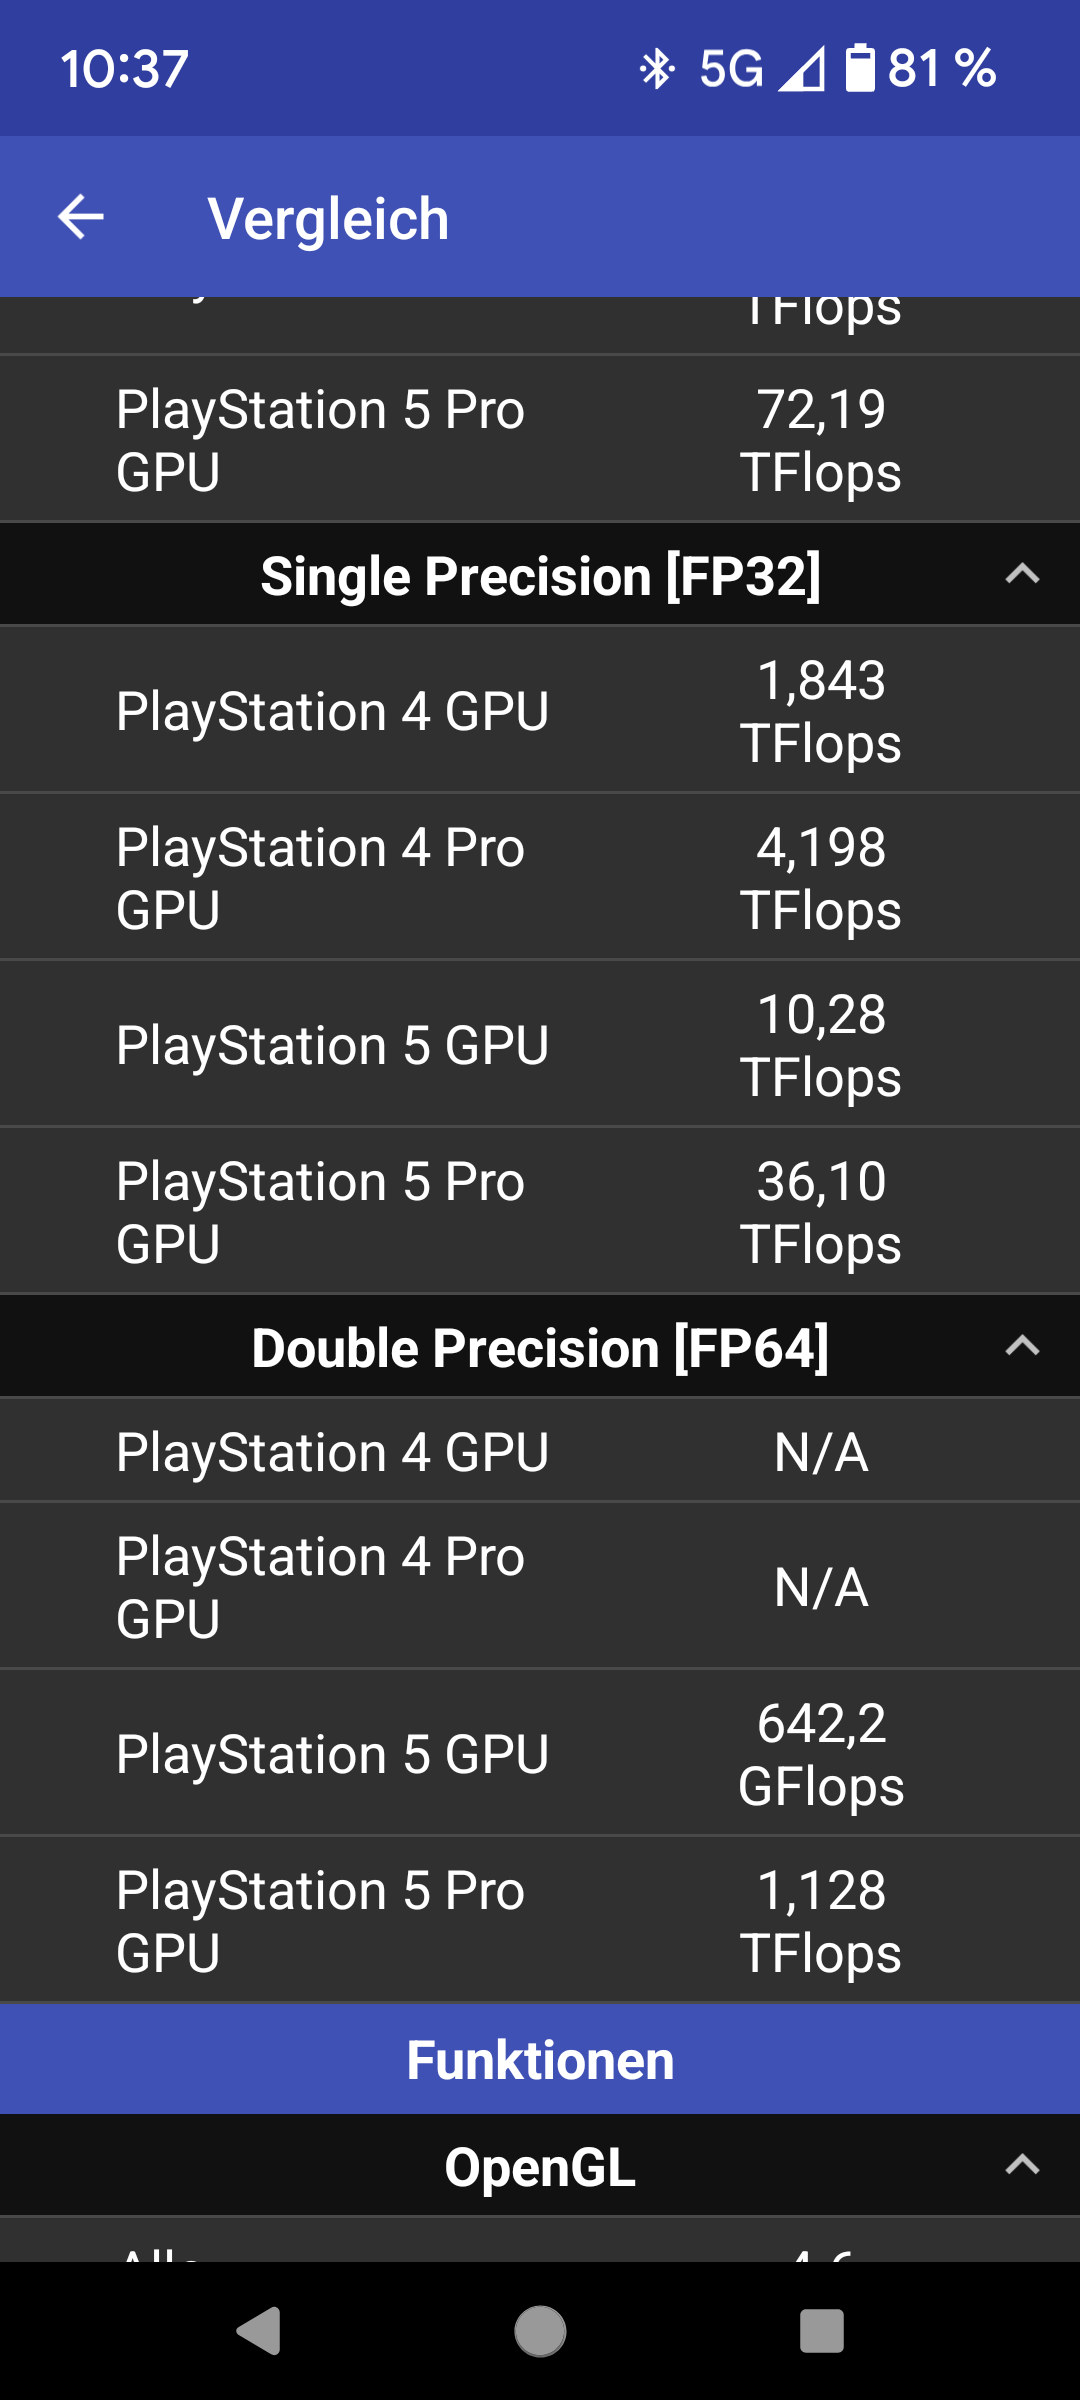Screen dimensions: 1080x2400
Task: Collapse Double Precision [FP64] chevron
Action: pyautogui.click(x=1022, y=1347)
